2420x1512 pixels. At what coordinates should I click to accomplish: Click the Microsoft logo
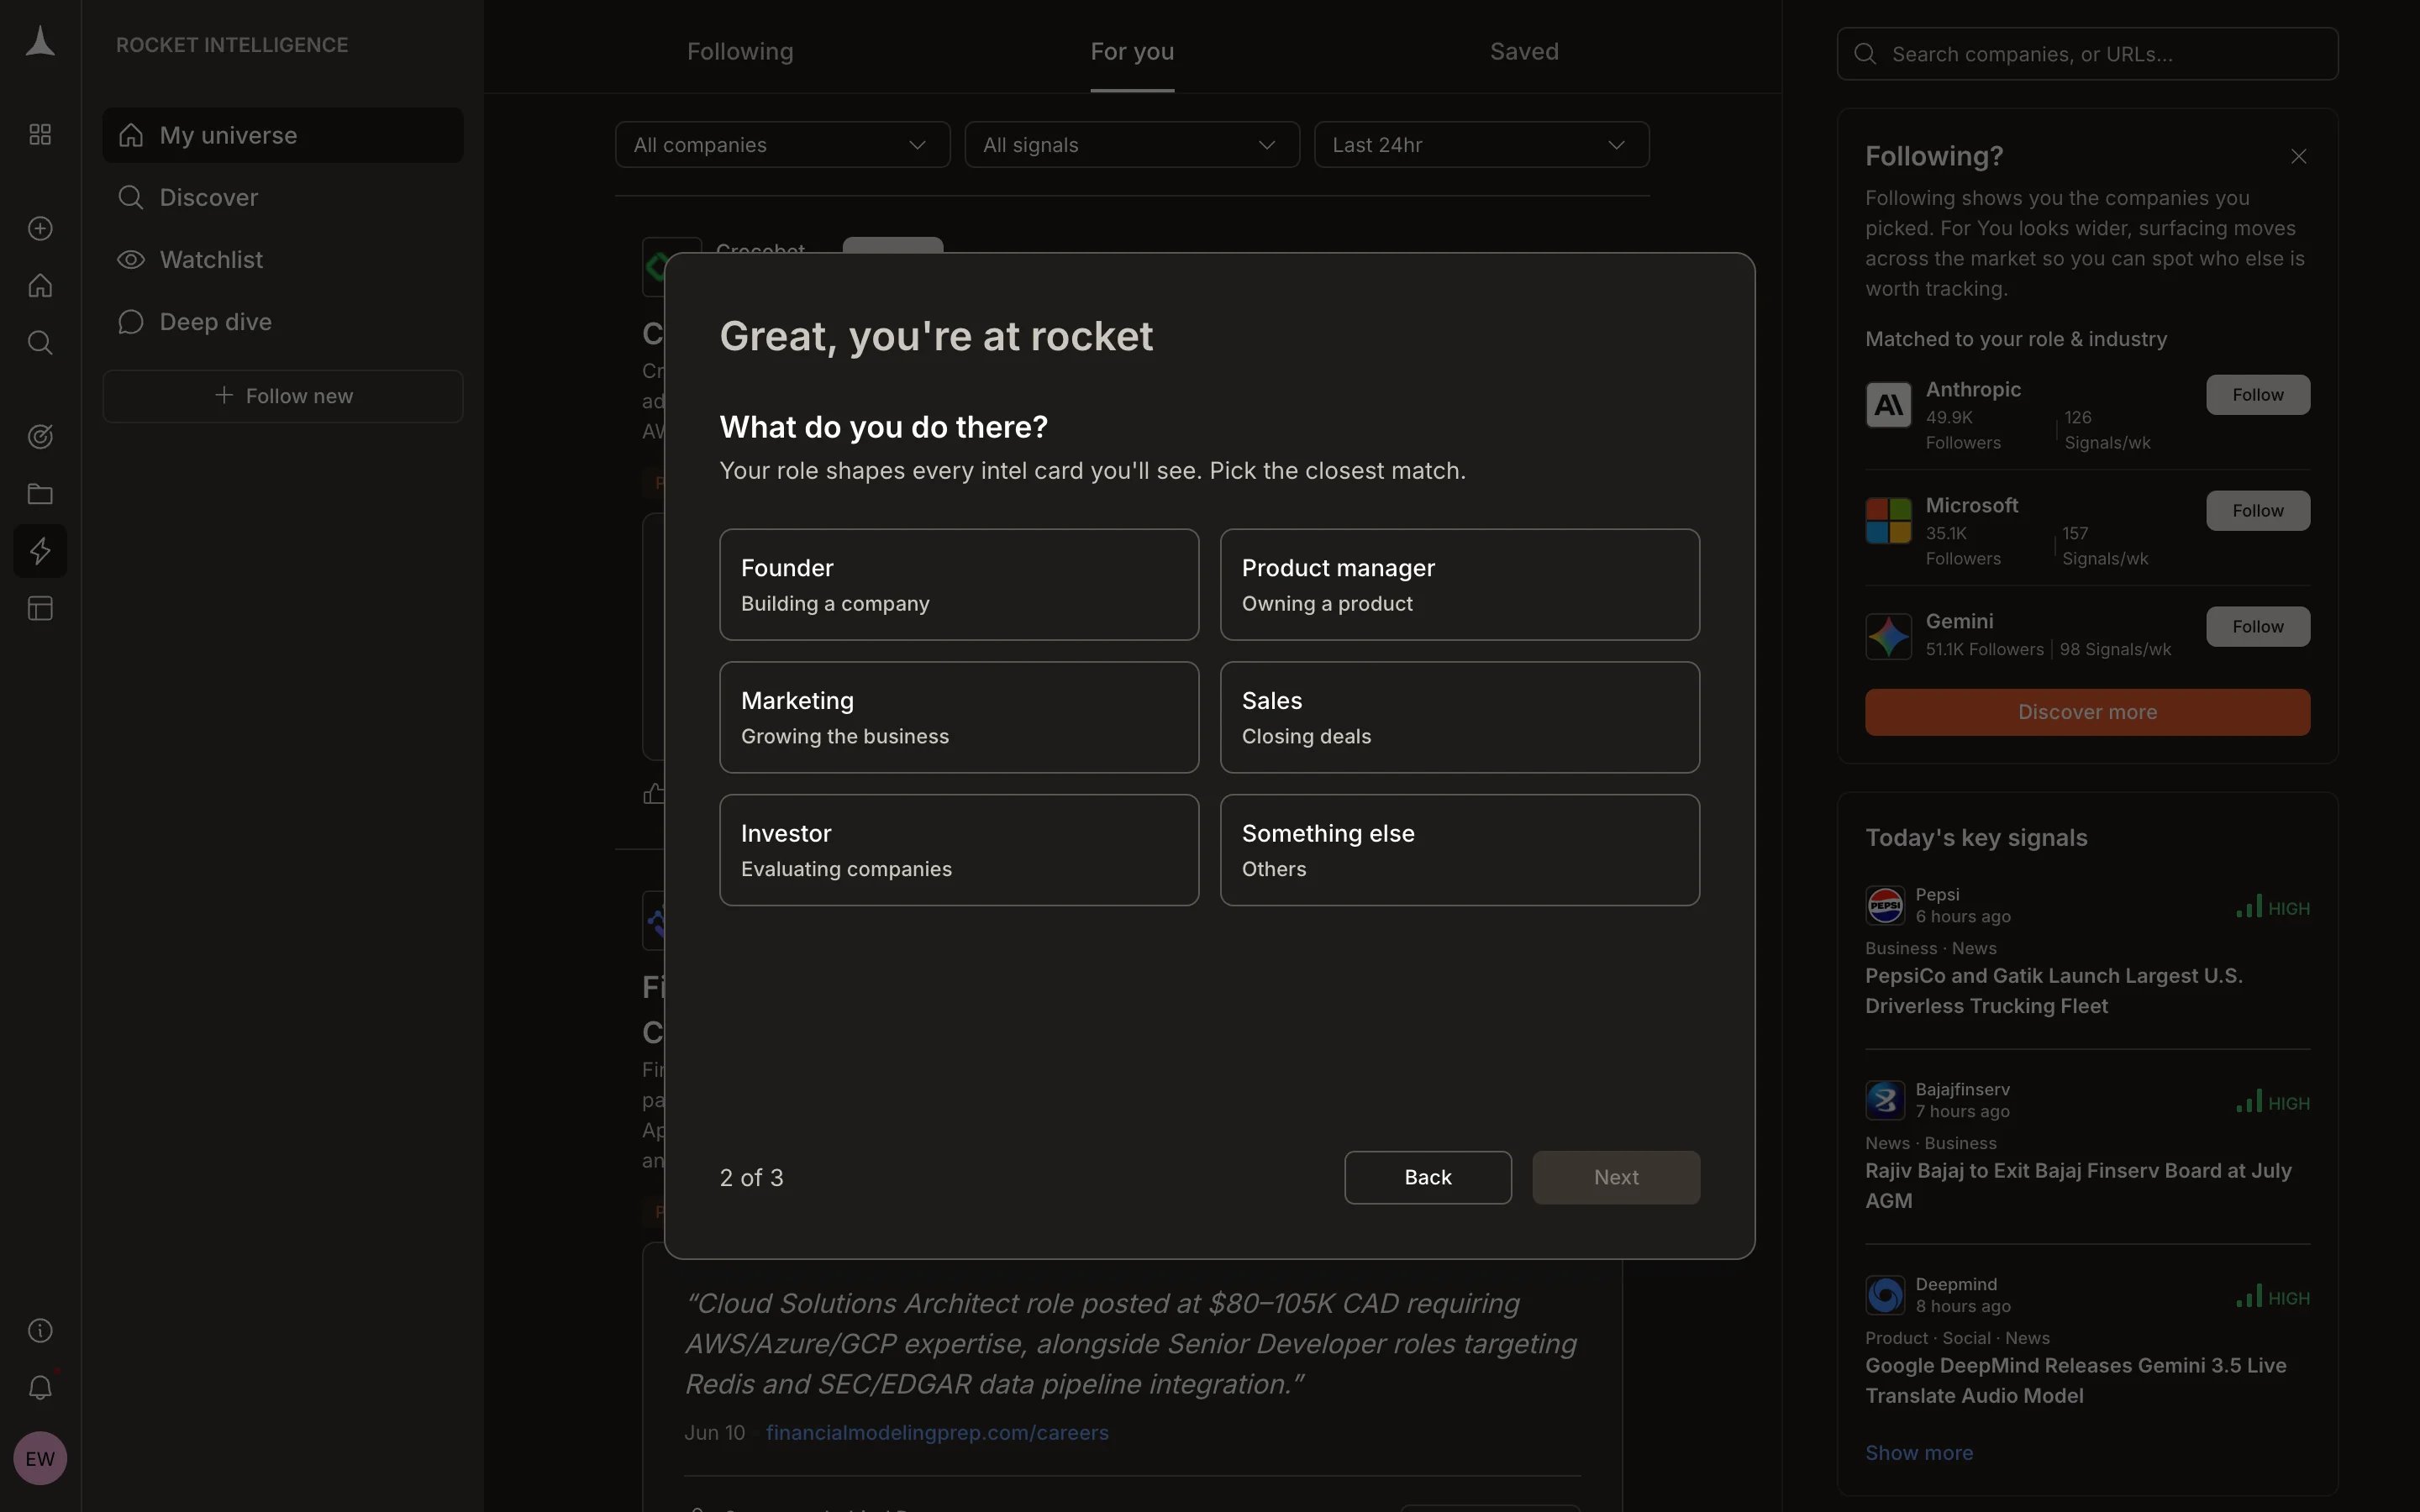[x=1888, y=521]
